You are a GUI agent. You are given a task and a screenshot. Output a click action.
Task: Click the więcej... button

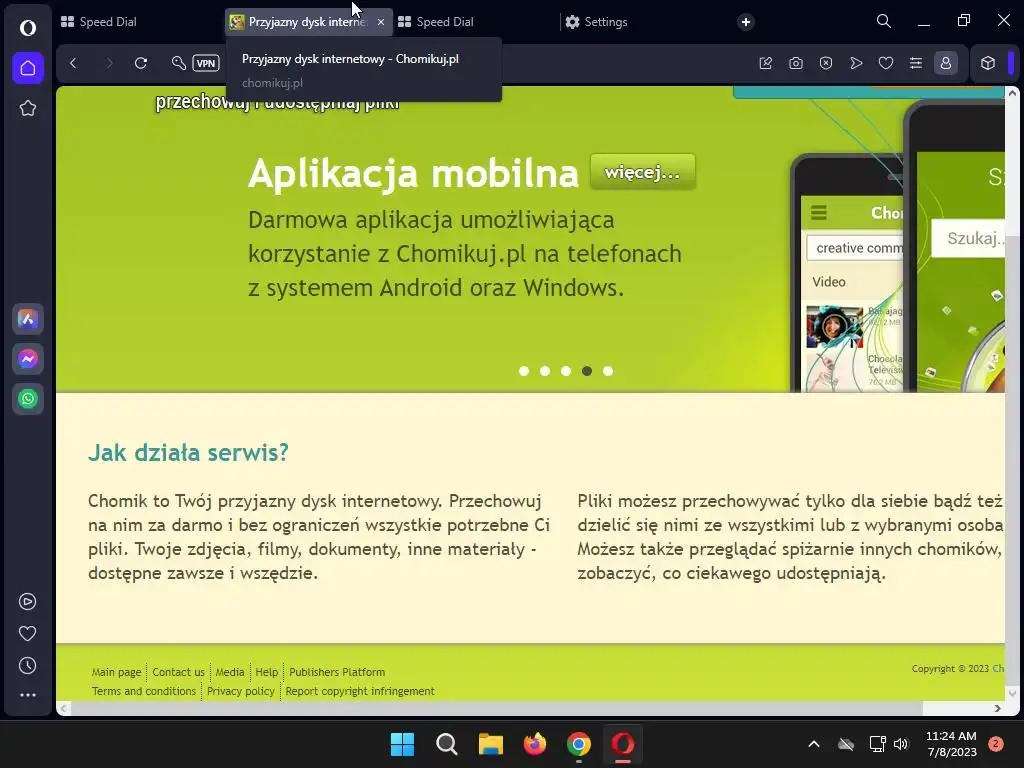click(643, 172)
